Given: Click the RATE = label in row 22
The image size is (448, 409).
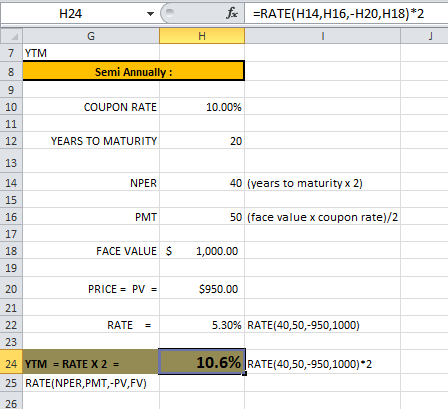Looking at the screenshot, I should 91,325.
